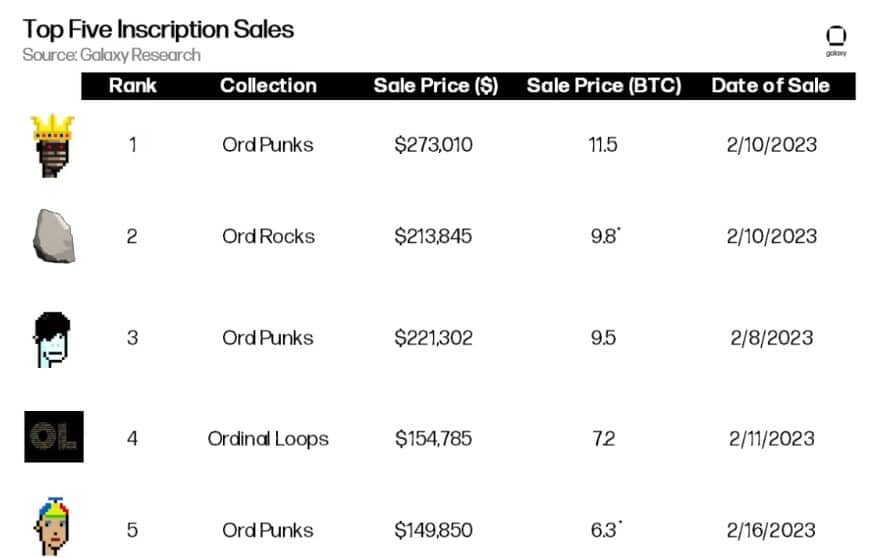This screenshot has height=558, width=870.
Task: Click the Sale Price ($) column header
Action: pyautogui.click(x=435, y=85)
